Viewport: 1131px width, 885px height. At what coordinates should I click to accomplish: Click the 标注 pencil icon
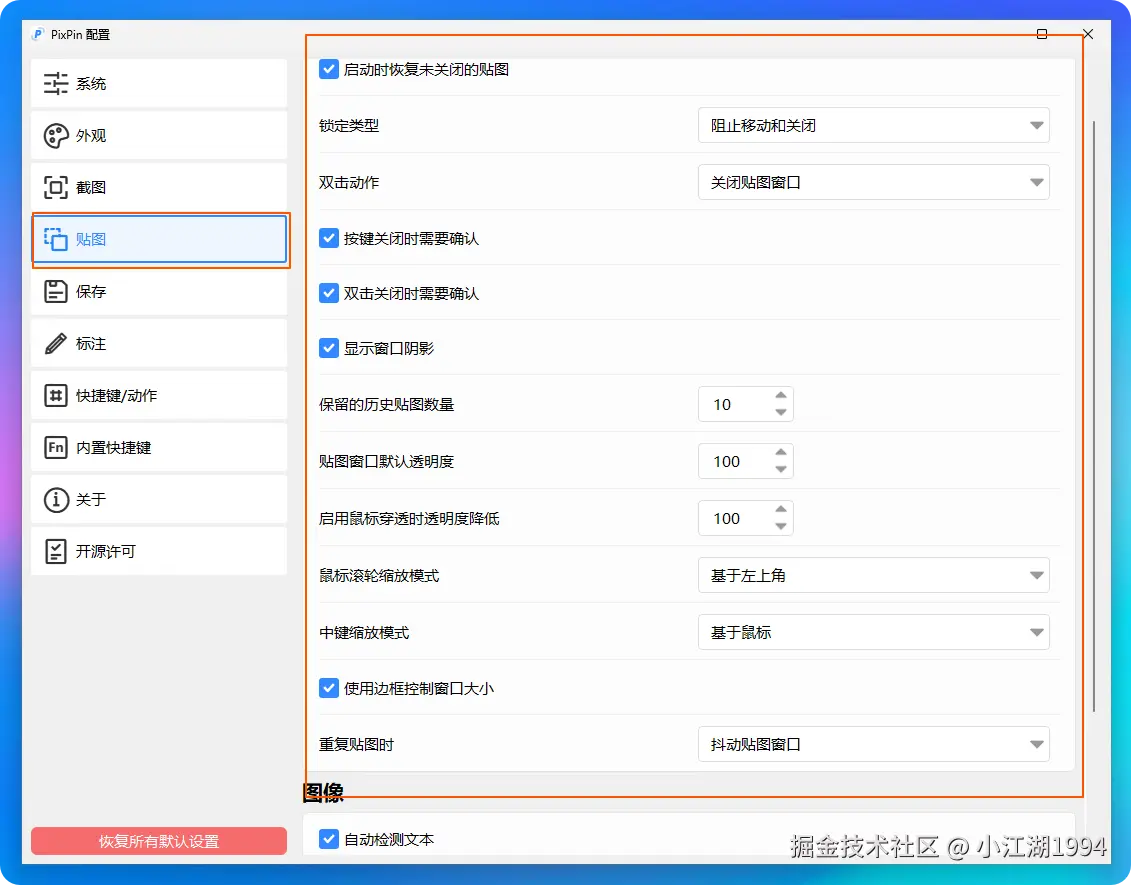coord(56,343)
